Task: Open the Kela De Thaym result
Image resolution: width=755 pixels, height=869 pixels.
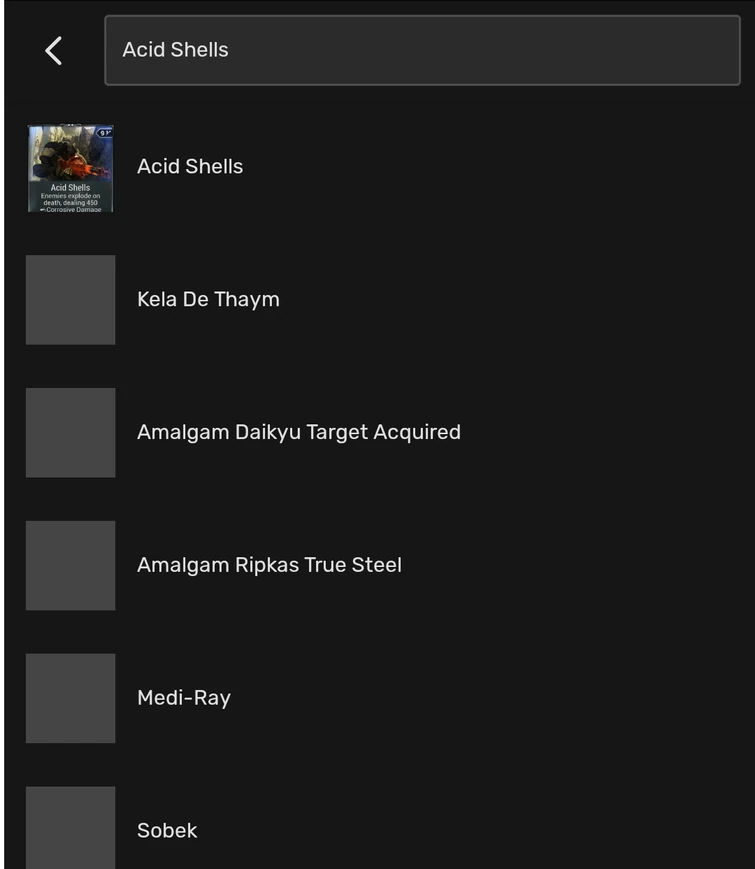Action: [x=208, y=299]
